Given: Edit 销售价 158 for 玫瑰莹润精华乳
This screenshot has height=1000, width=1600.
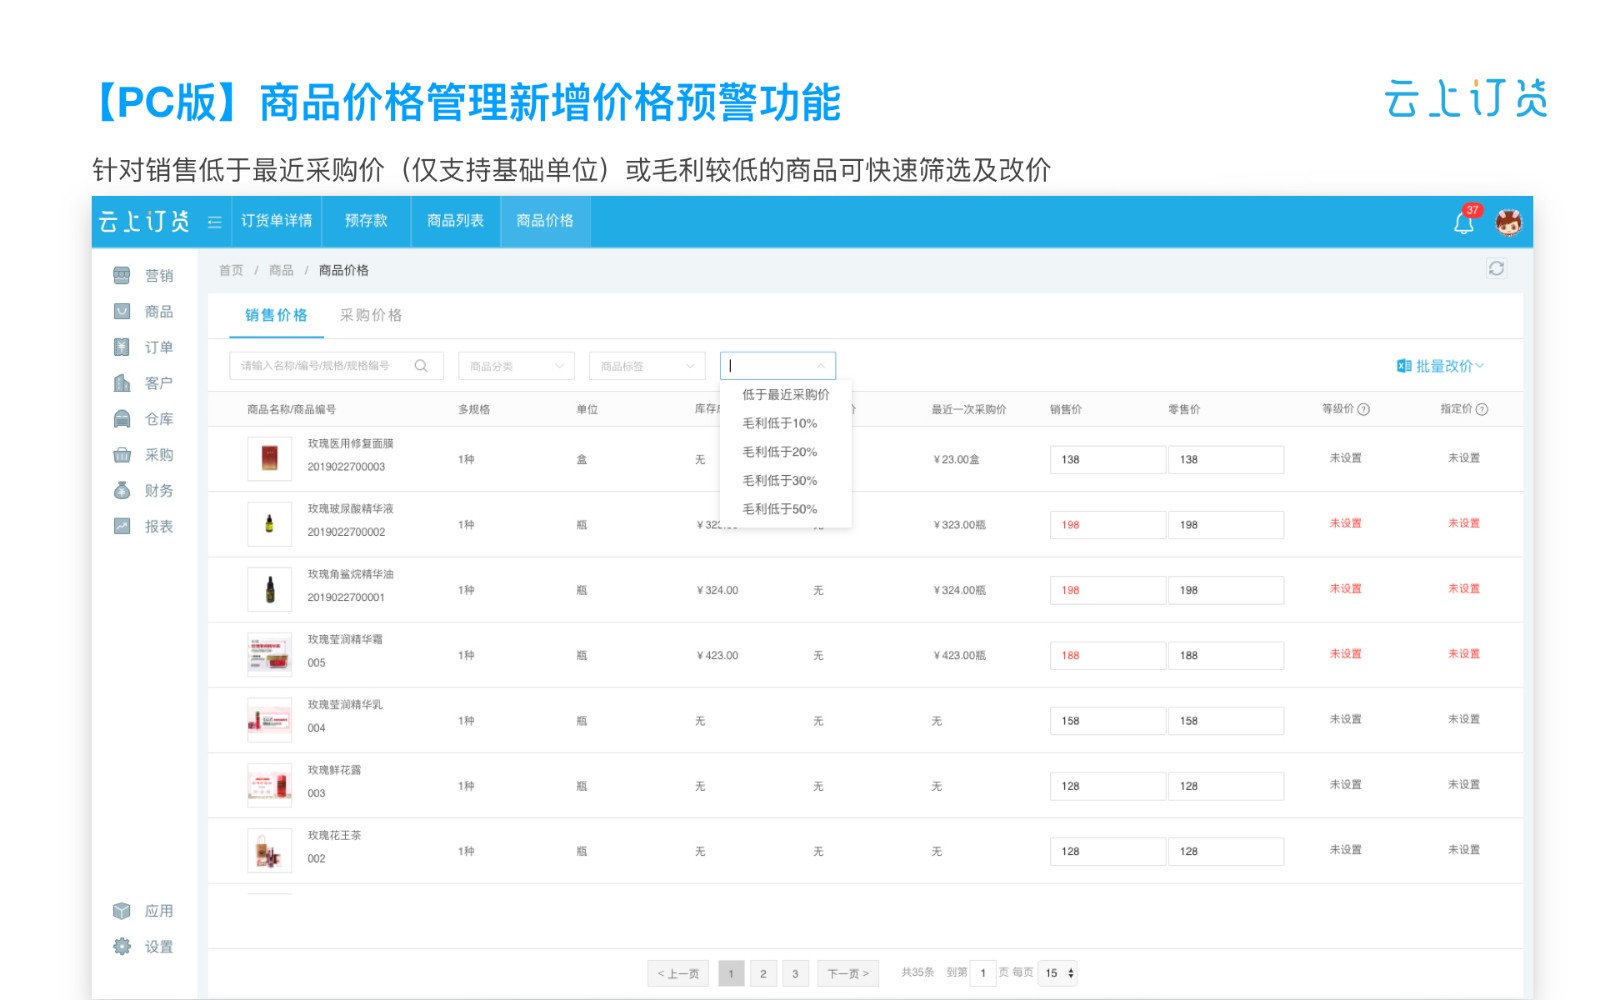Looking at the screenshot, I should 1107,721.
